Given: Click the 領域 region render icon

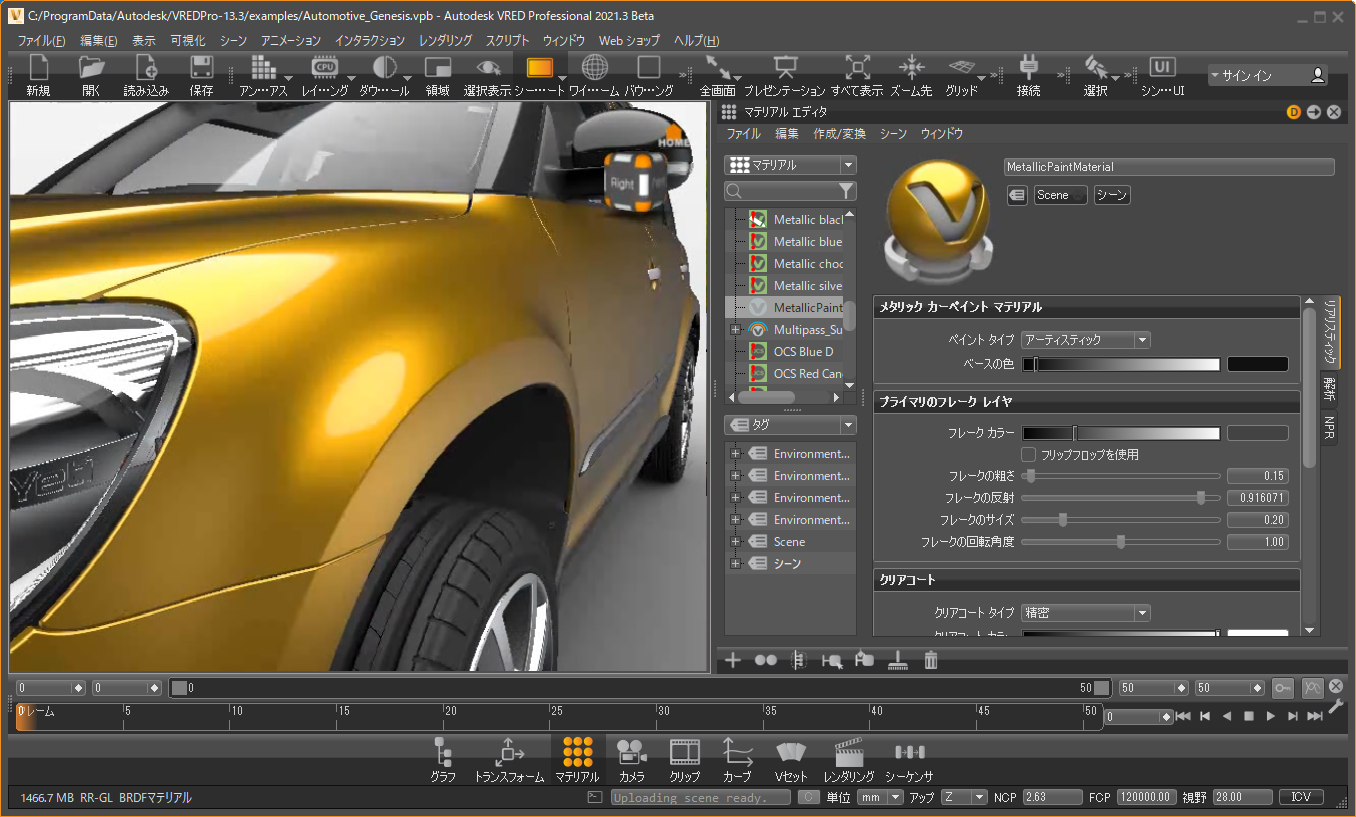Looking at the screenshot, I should (x=438, y=68).
